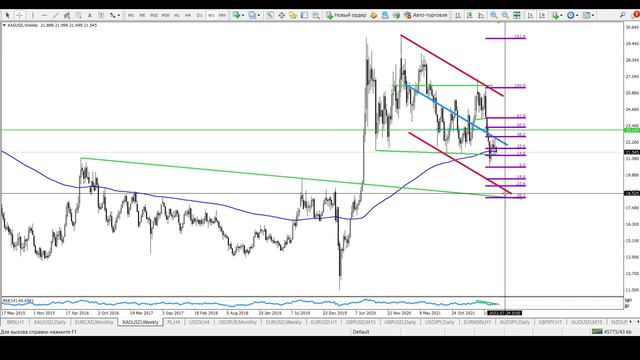
Task: Open the search magnifier in toolbar
Action: tap(623, 15)
